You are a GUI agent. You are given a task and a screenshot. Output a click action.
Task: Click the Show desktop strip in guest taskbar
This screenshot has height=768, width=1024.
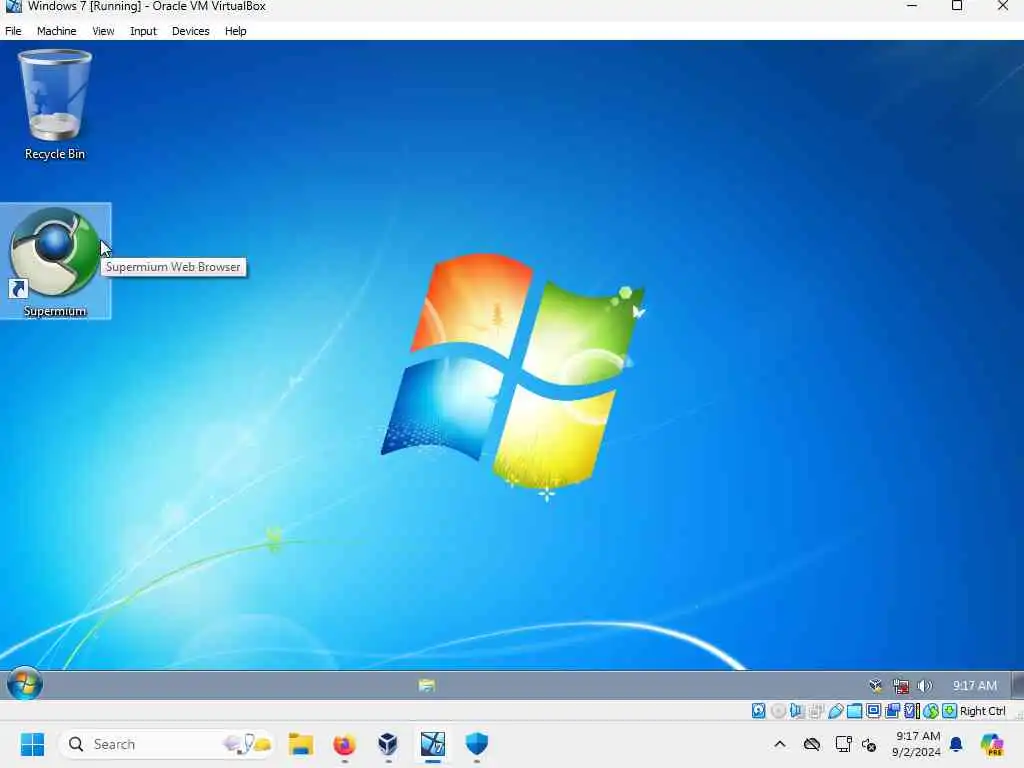[x=1017, y=685]
